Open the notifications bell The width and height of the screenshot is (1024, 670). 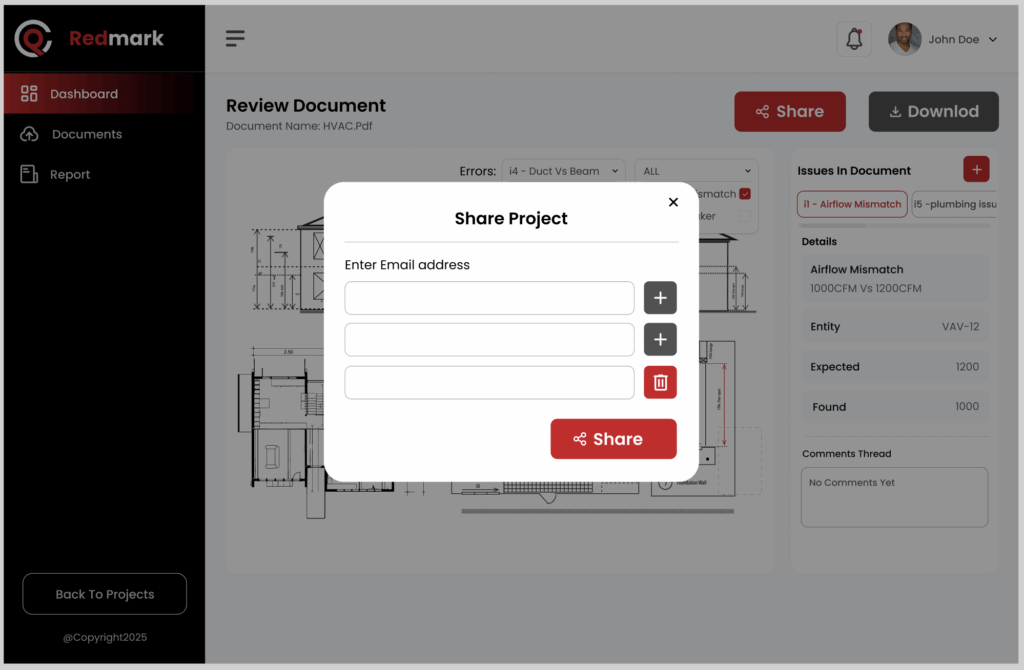tap(854, 39)
